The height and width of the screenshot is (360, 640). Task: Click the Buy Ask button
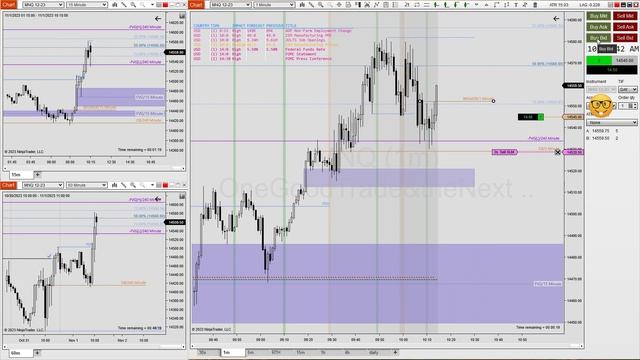599,27
